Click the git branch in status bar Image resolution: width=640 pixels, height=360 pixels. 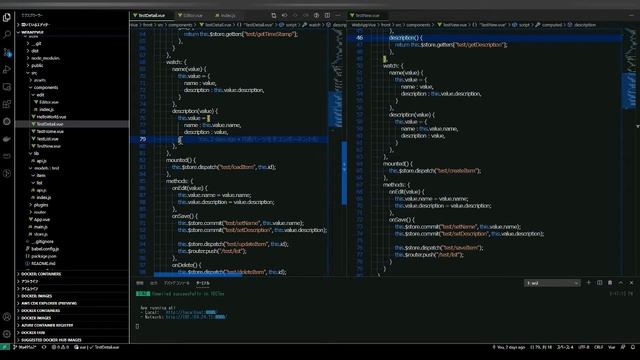coord(25,347)
